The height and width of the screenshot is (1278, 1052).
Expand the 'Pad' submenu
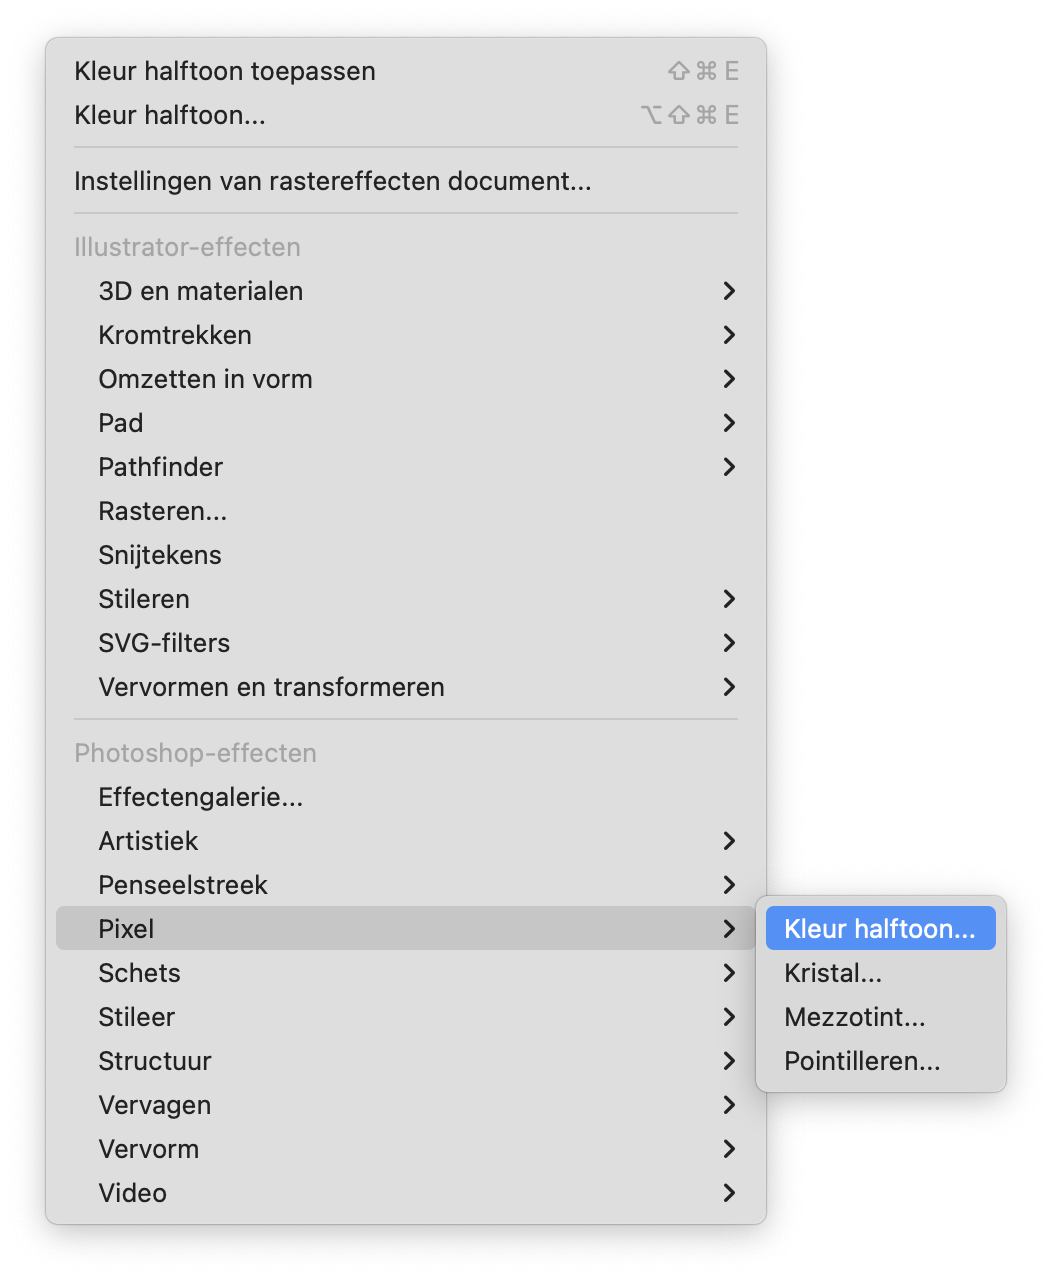(x=120, y=423)
